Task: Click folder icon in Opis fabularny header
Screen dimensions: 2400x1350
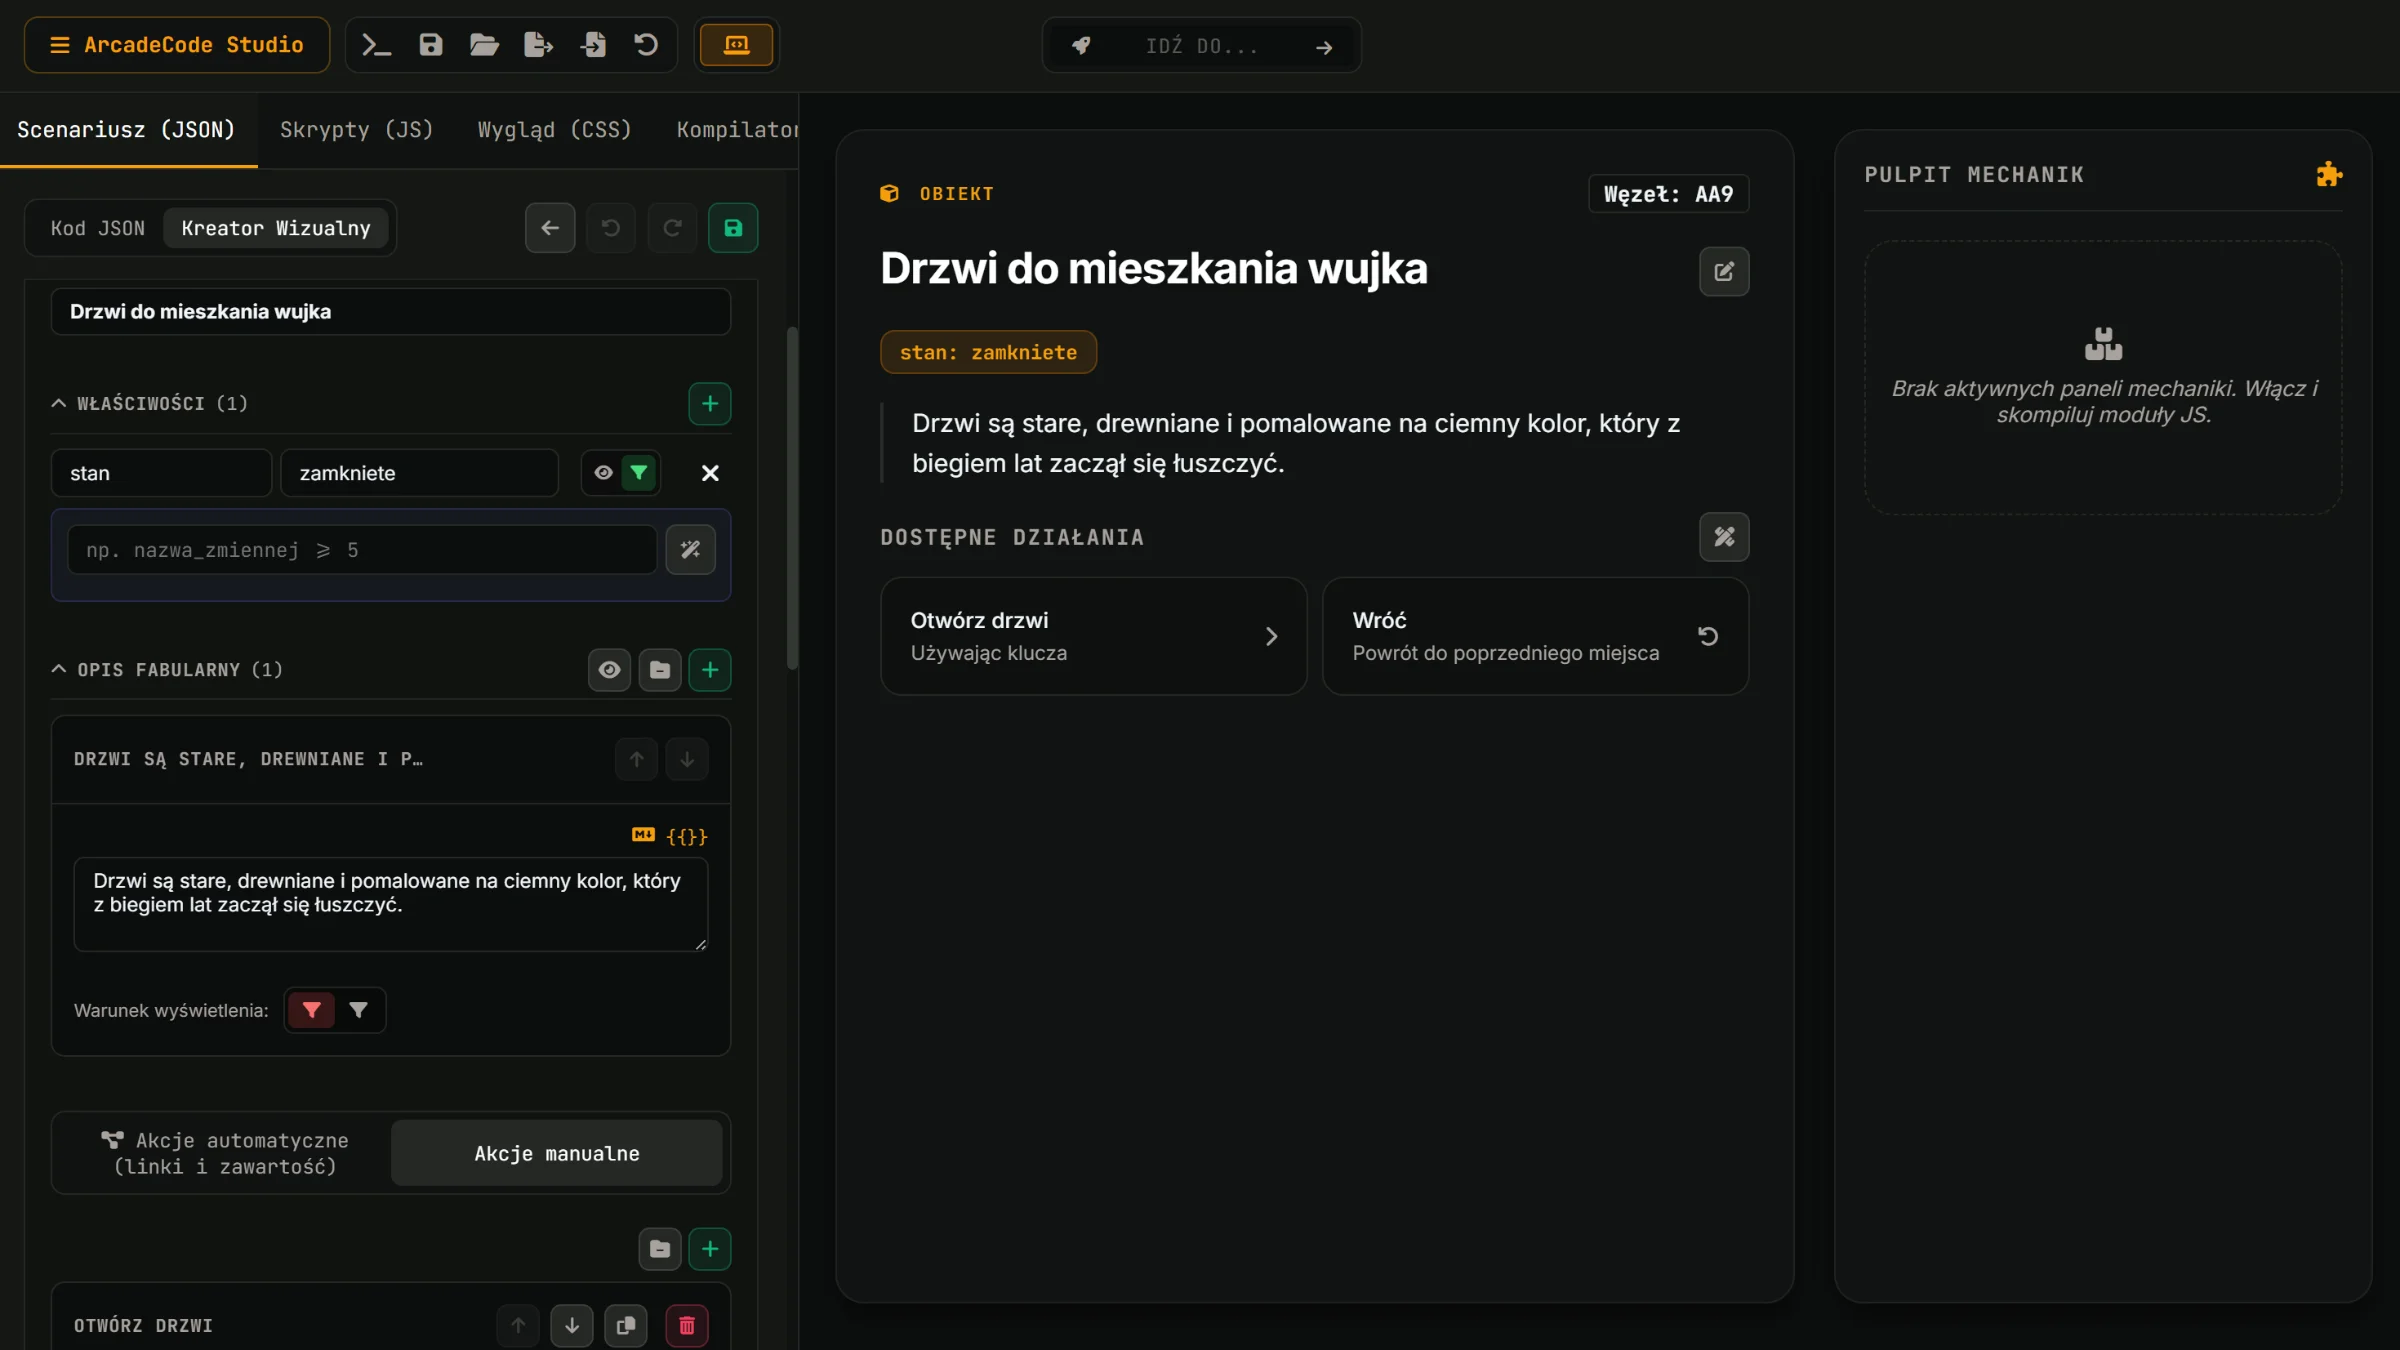Action: click(660, 670)
